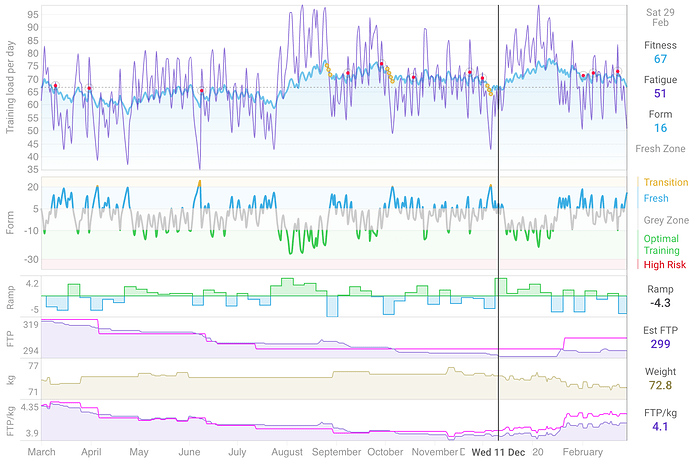Screen dimensions: 690x465
Task: Click the 95 tick on the training load axis
Action: [x=33, y=15]
